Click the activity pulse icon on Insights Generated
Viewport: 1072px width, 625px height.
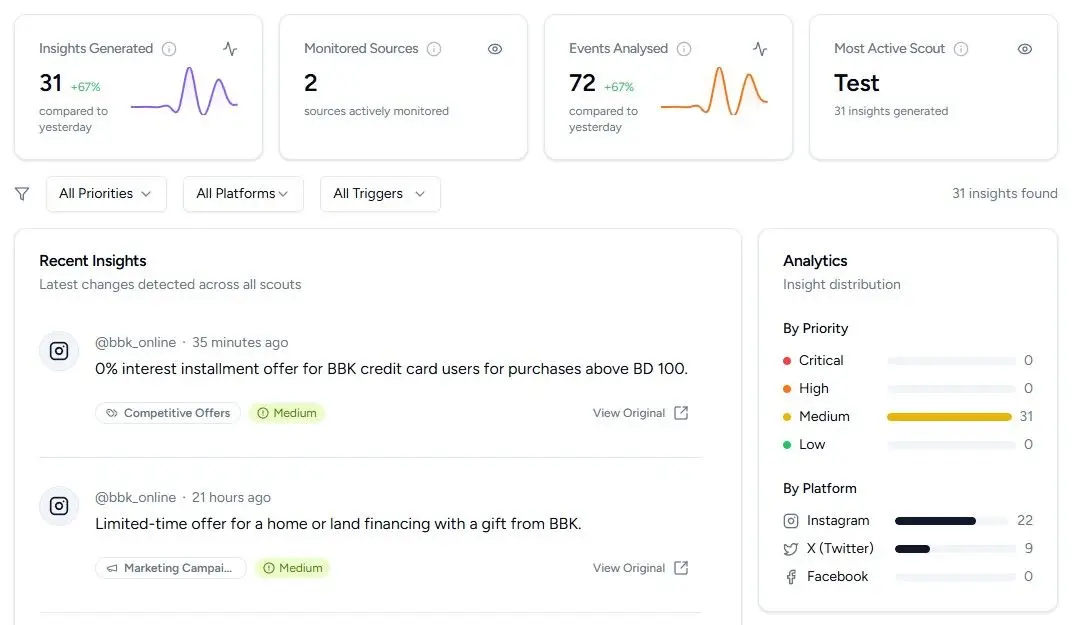point(230,49)
